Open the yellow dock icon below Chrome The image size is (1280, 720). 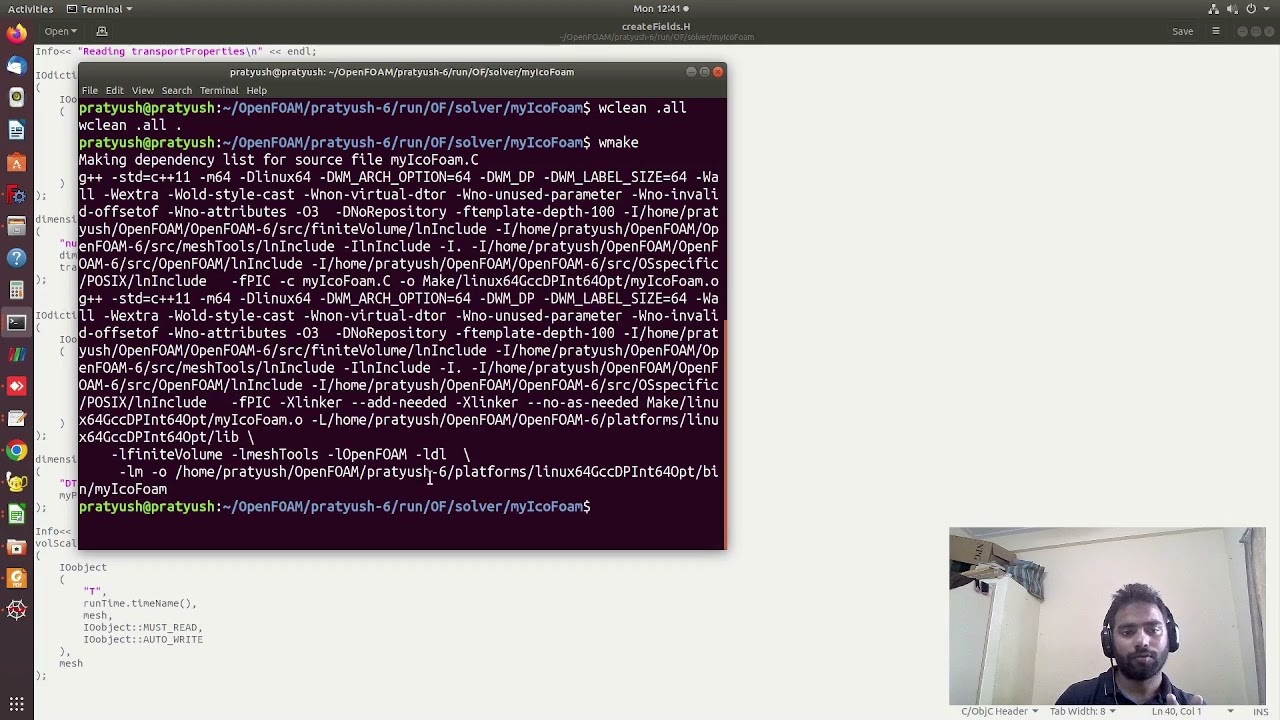coord(16,483)
